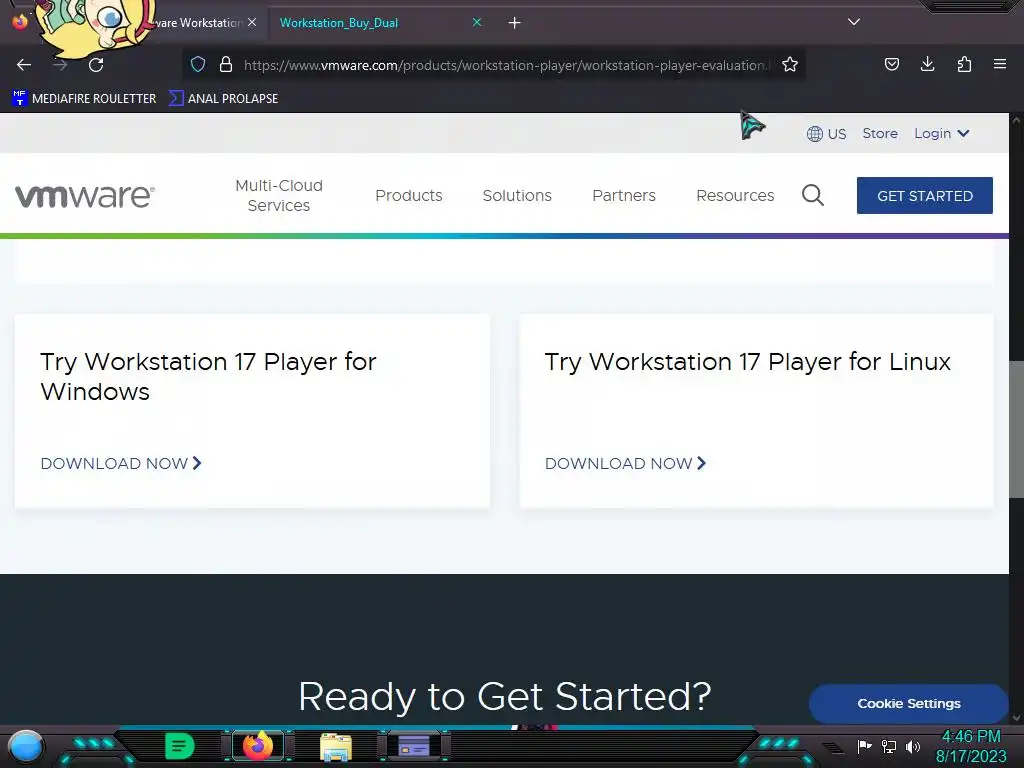Click the 'Ready to Get Started?' heading

pos(505,696)
